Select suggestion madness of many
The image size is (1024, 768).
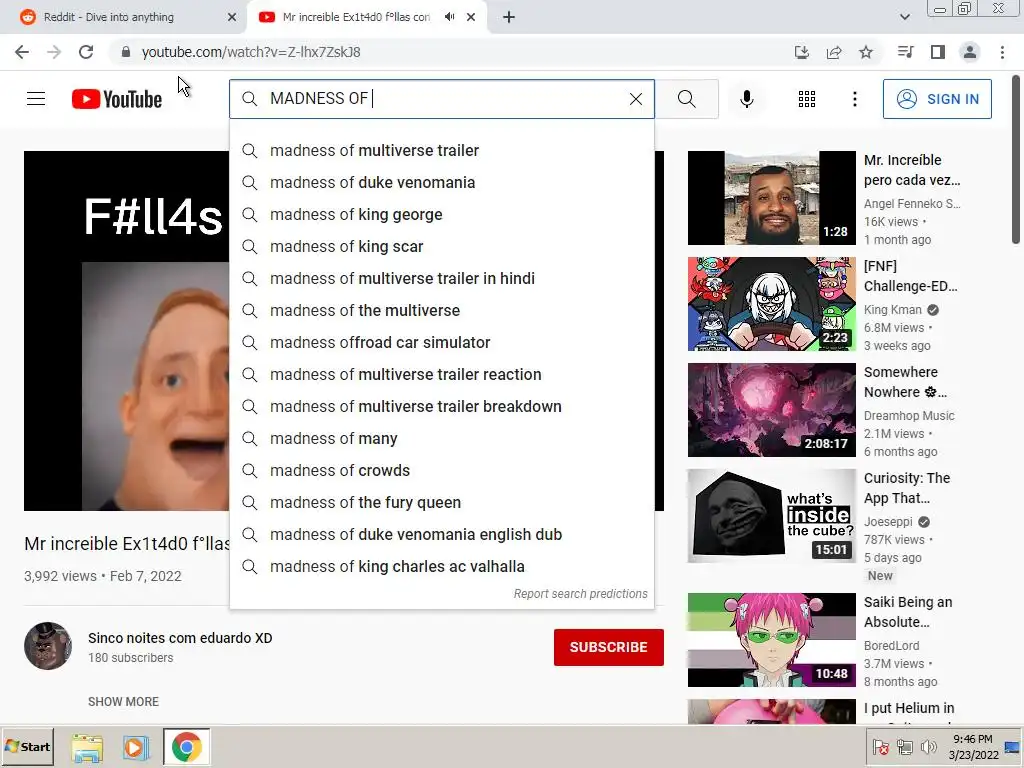point(441,438)
